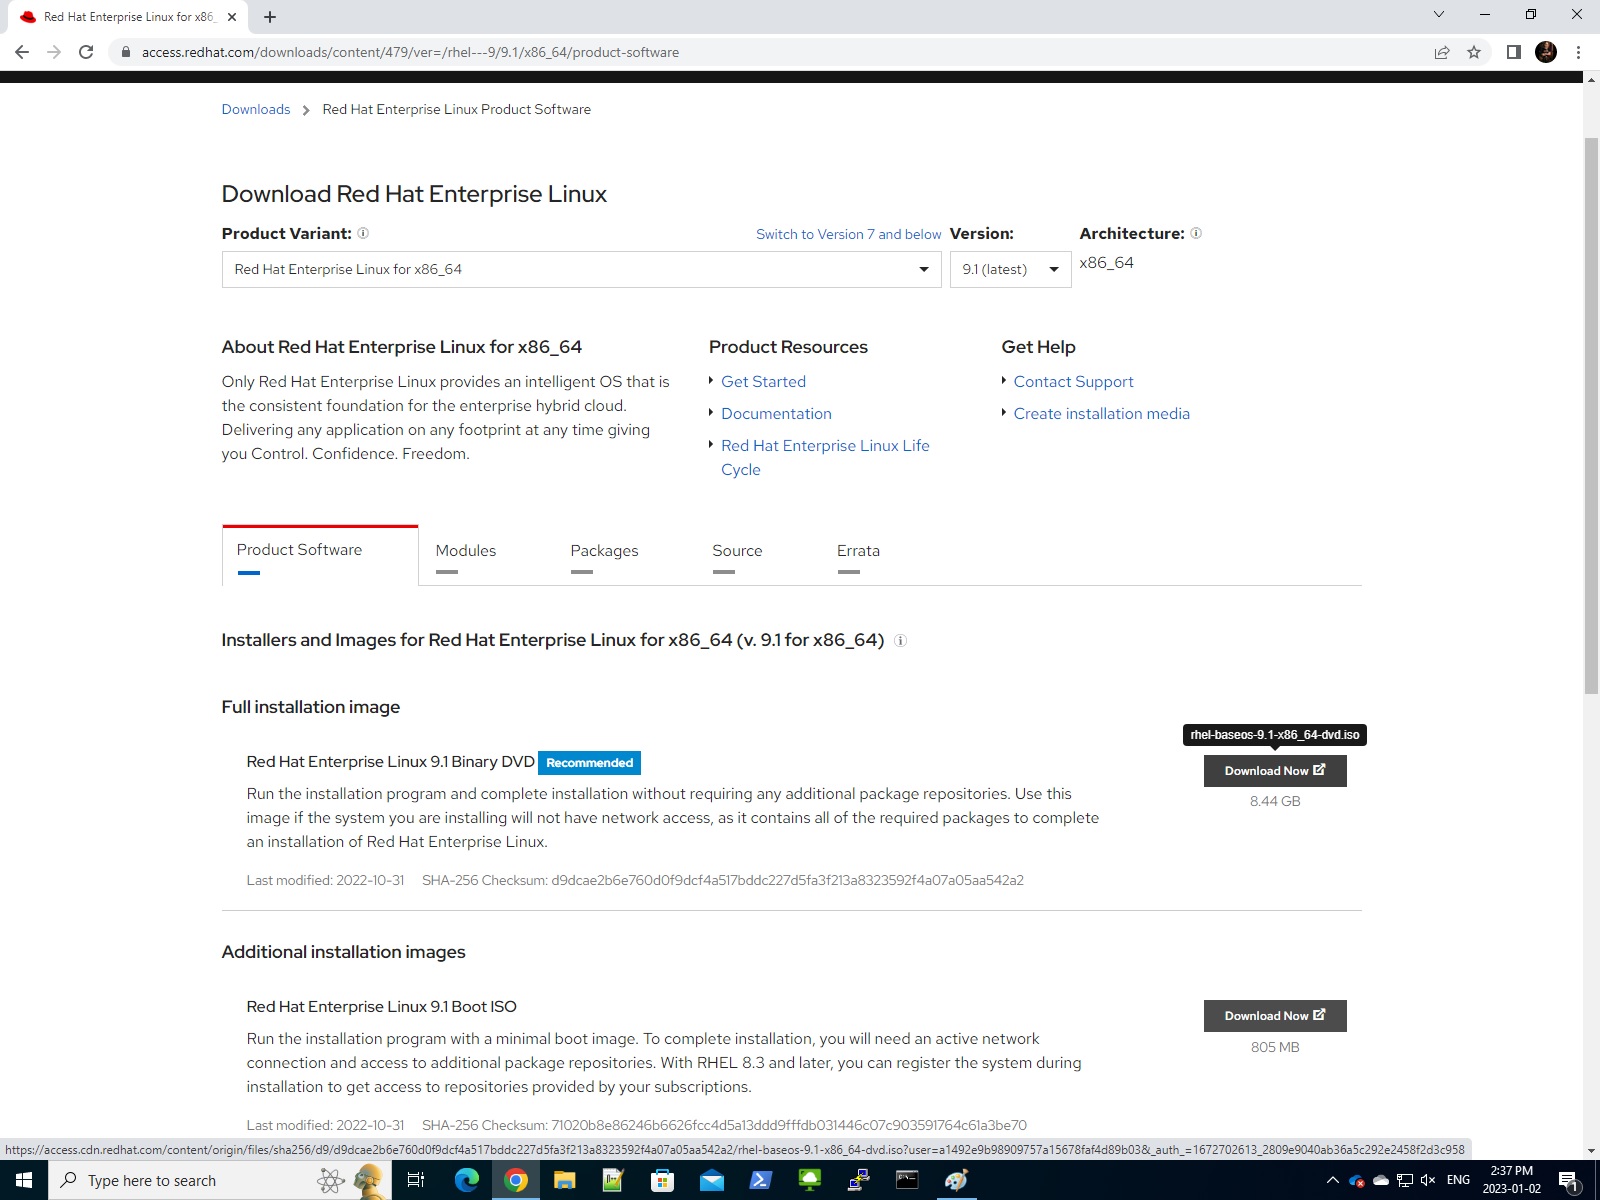Open File Explorer from the taskbar
Image resolution: width=1600 pixels, height=1200 pixels.
(x=565, y=1180)
